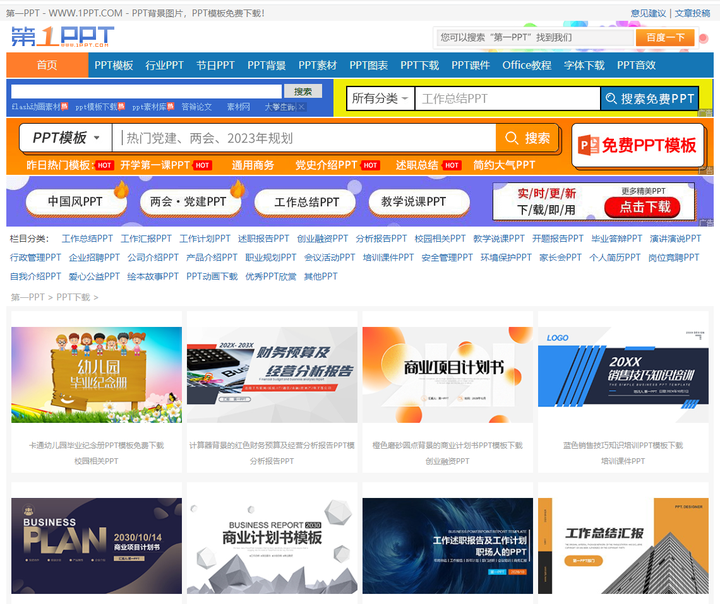
Task: Open 文章投稿 link
Action: pyautogui.click(x=692, y=13)
